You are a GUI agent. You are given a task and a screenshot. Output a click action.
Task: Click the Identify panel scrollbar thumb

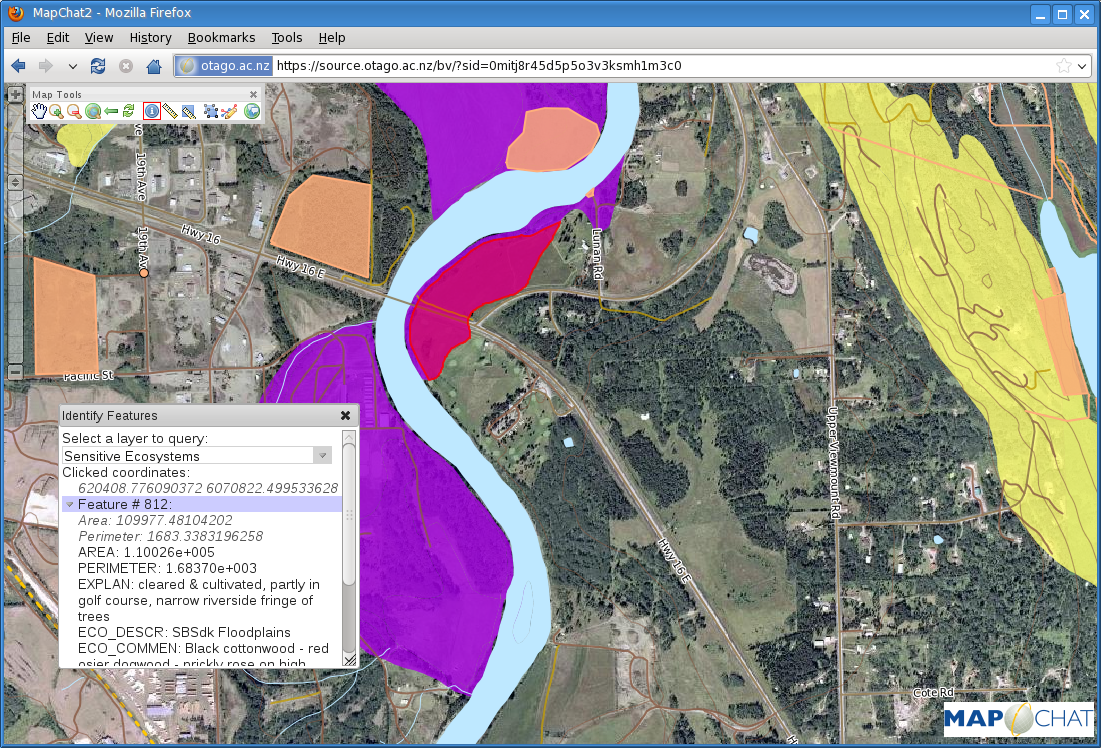tap(349, 514)
